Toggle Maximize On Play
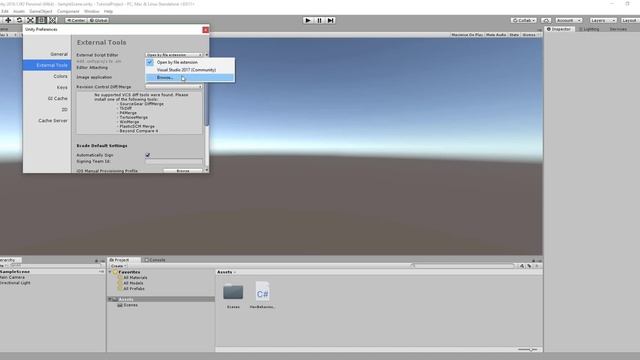Viewport: 640px width, 360px height. coord(467,35)
